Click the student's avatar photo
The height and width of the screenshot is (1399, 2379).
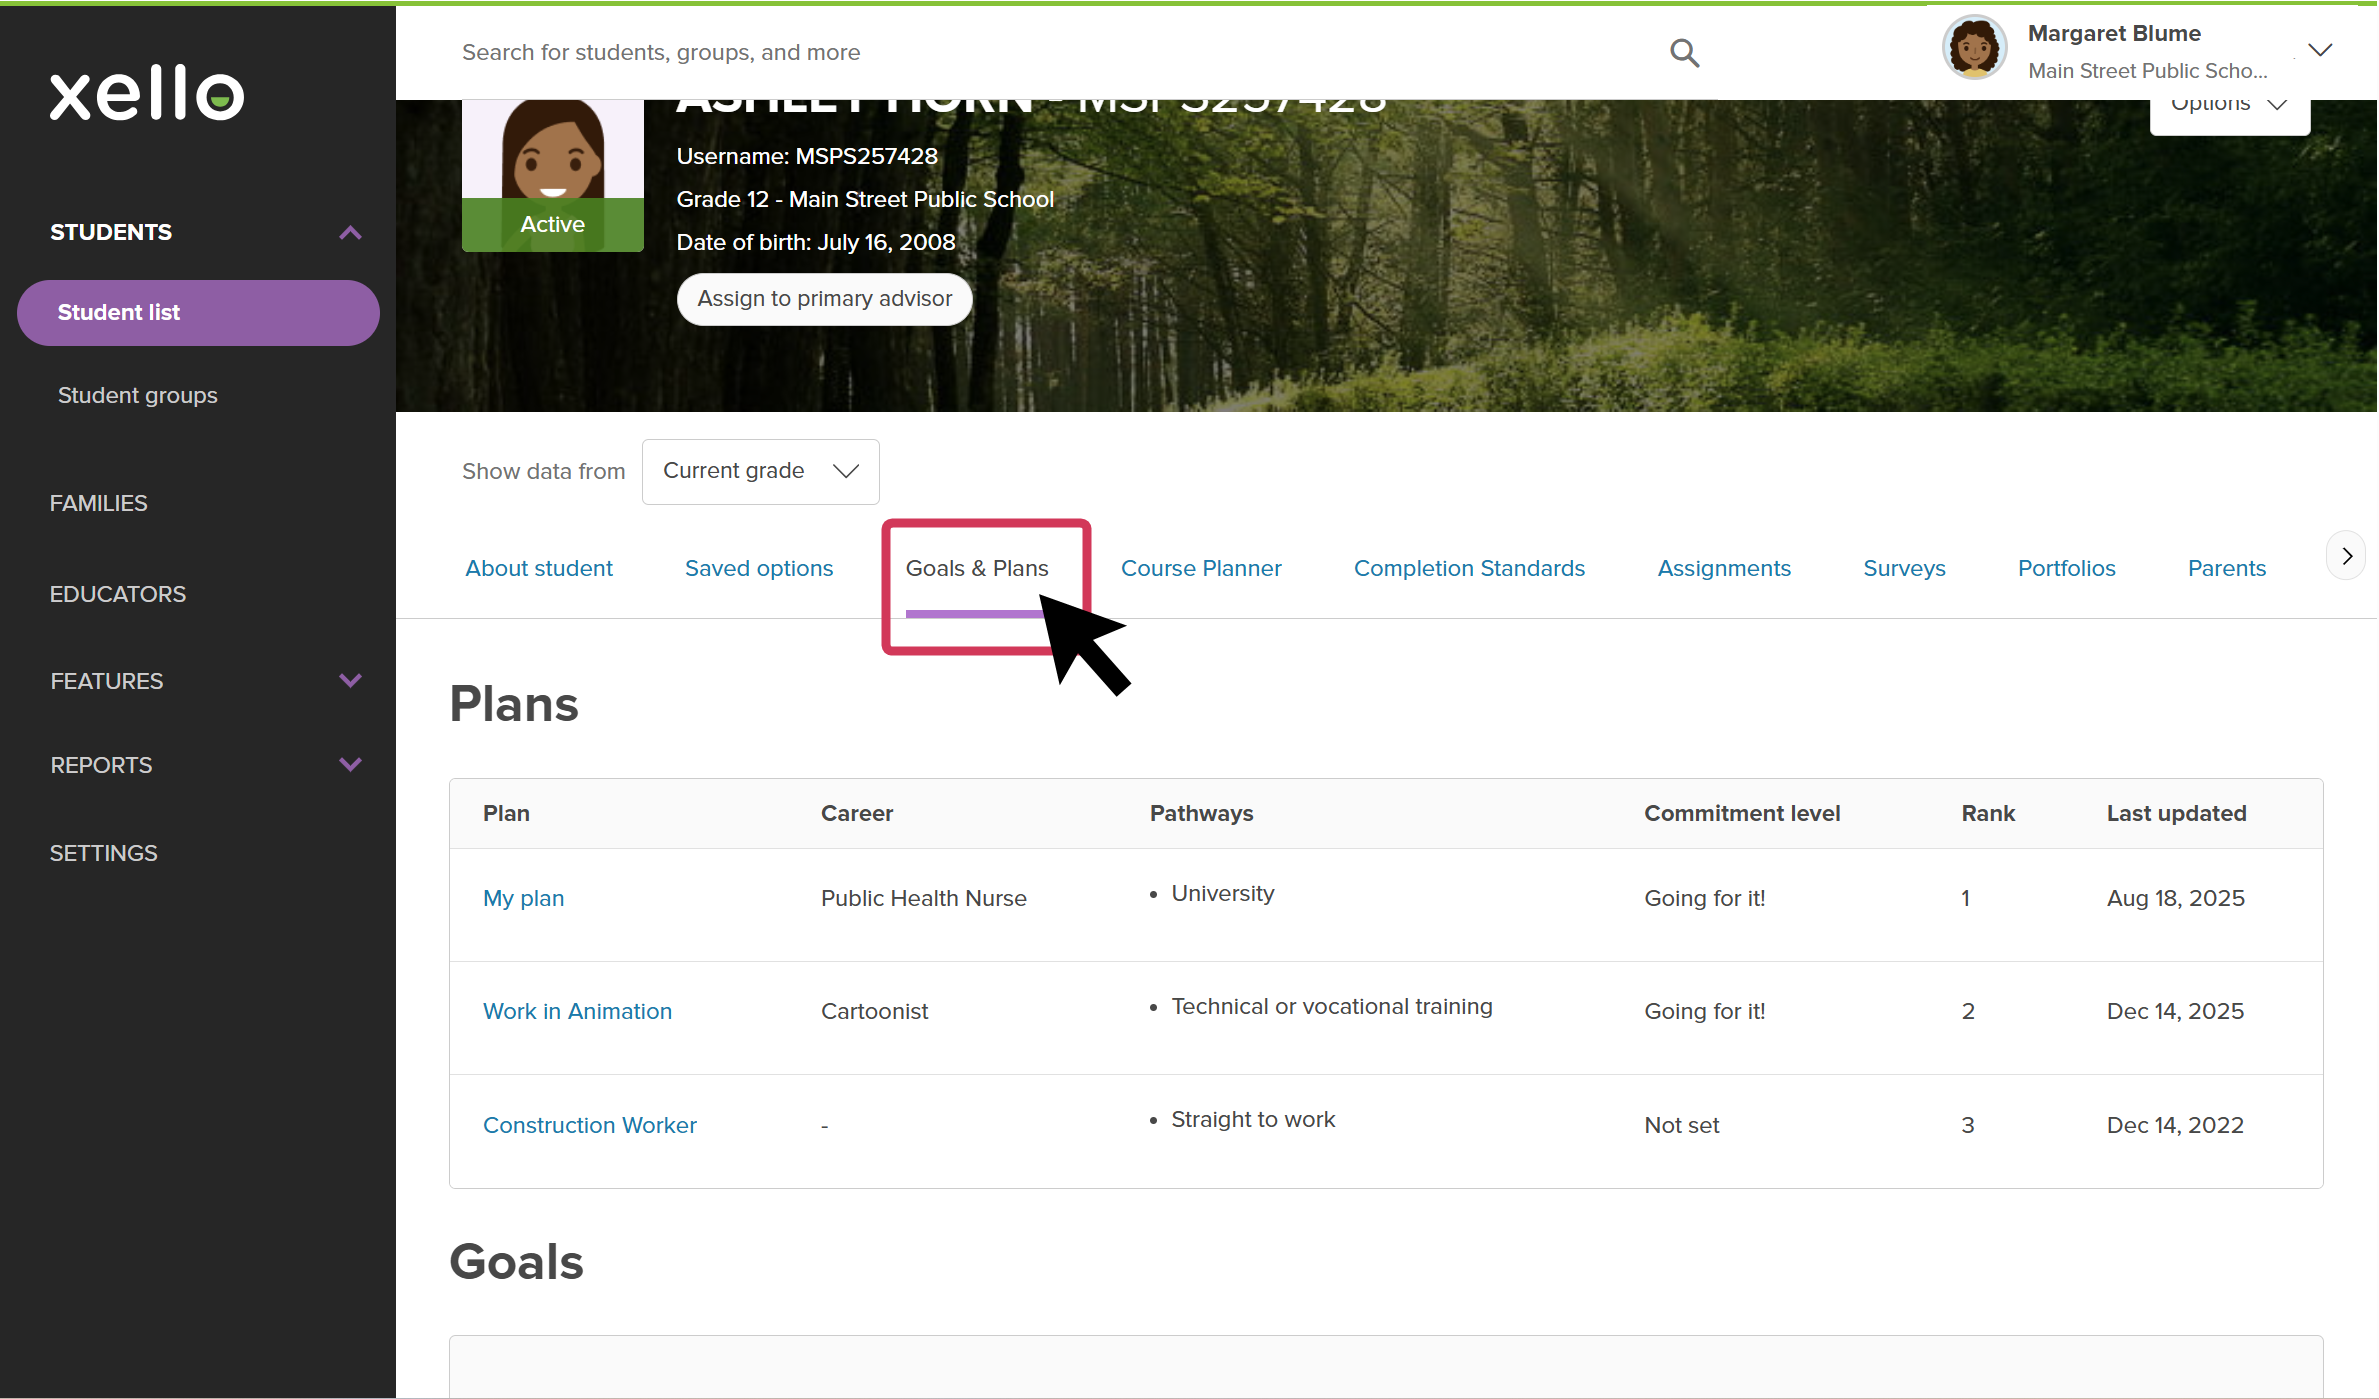552,150
